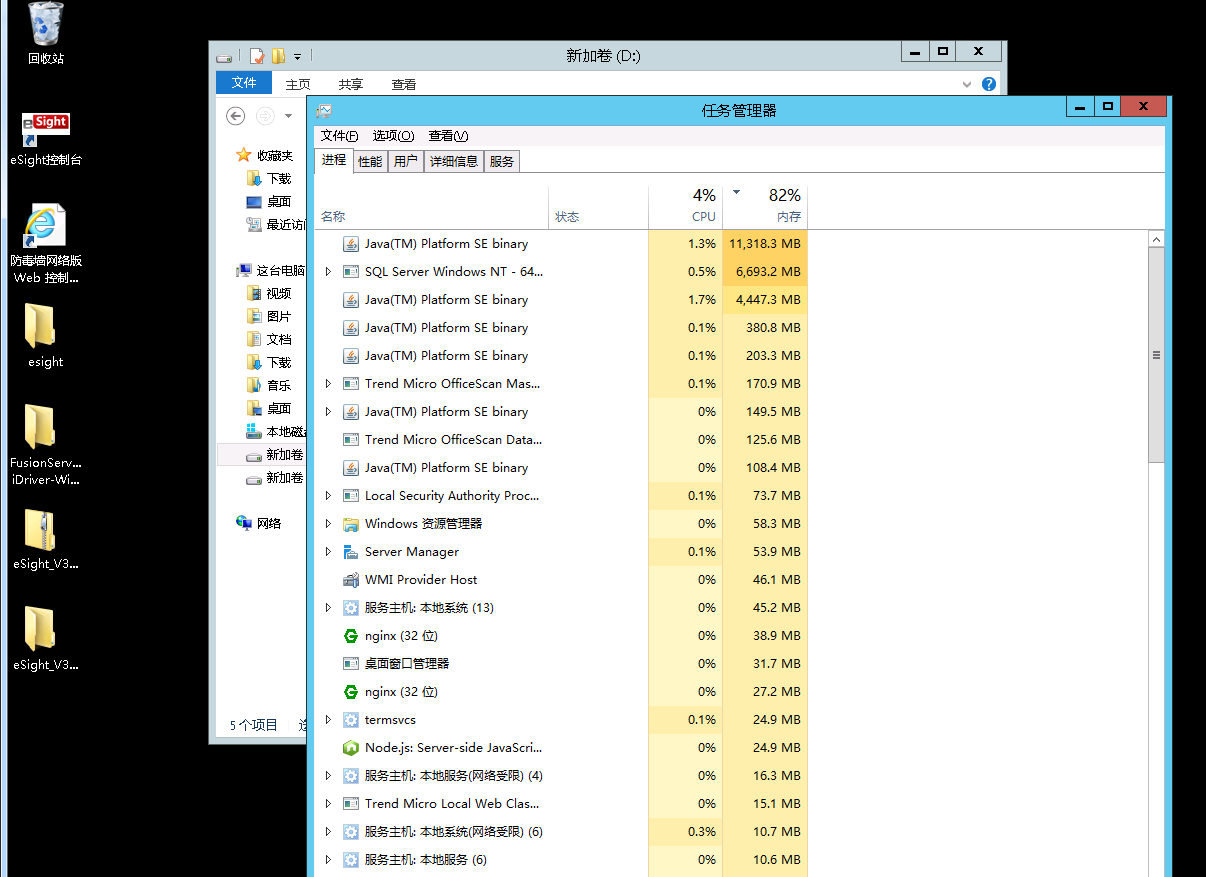
Task: Select the 防毒墙网络版 Web 控制台 shortcut
Action: click(x=46, y=244)
